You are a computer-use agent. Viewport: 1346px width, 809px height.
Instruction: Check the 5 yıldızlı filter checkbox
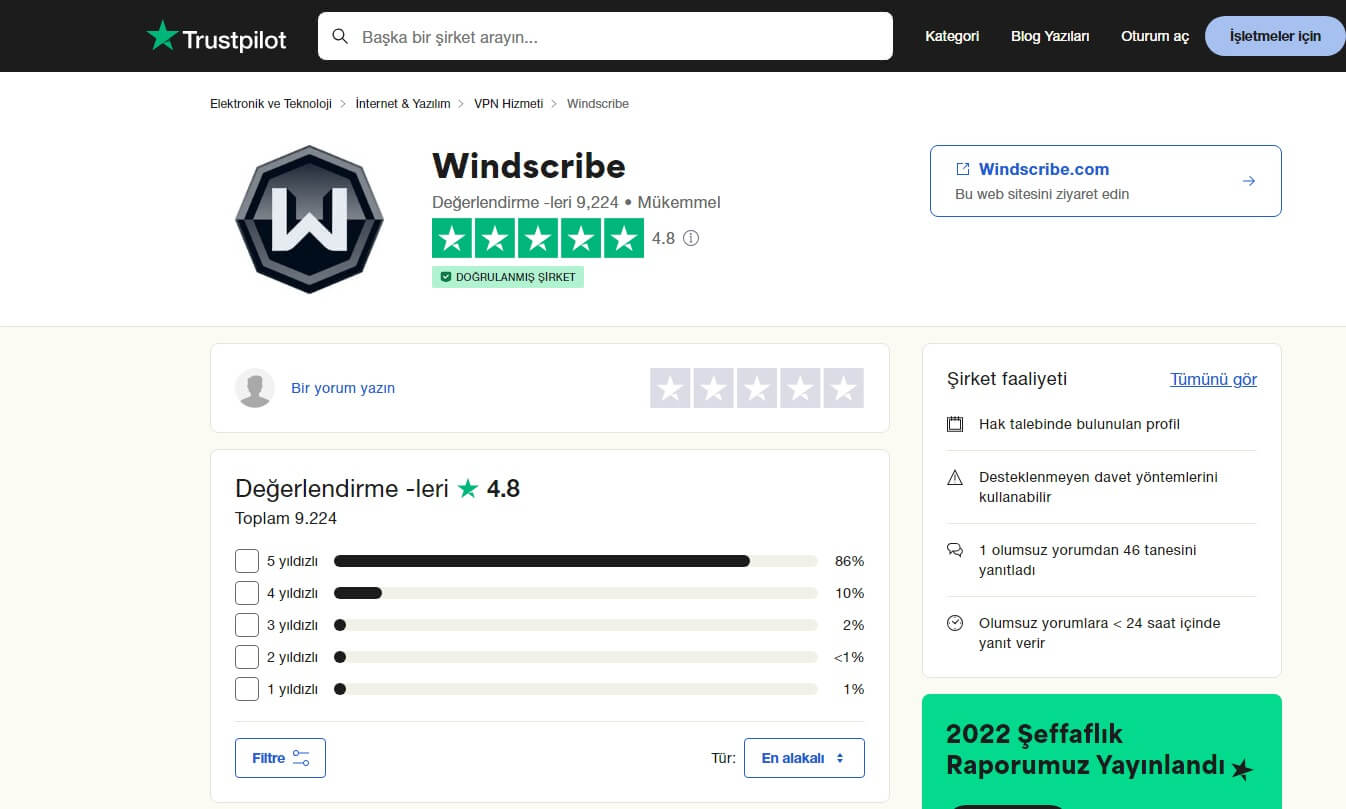click(247, 561)
